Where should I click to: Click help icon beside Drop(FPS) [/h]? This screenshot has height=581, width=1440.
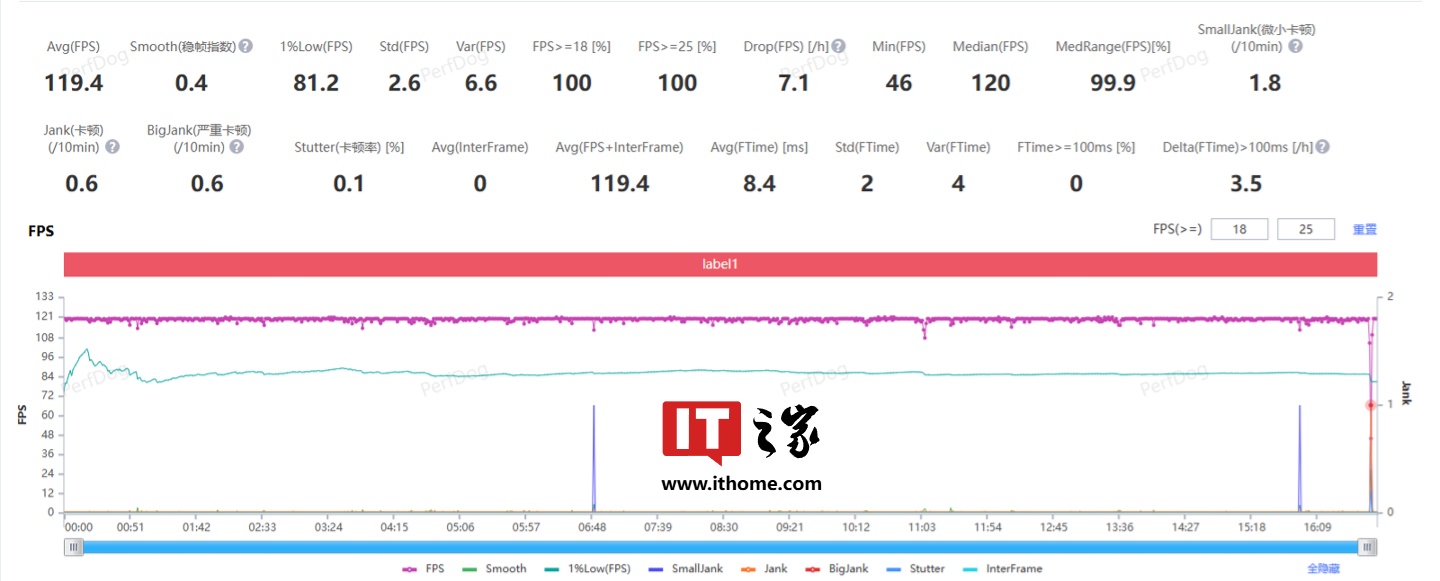click(839, 46)
